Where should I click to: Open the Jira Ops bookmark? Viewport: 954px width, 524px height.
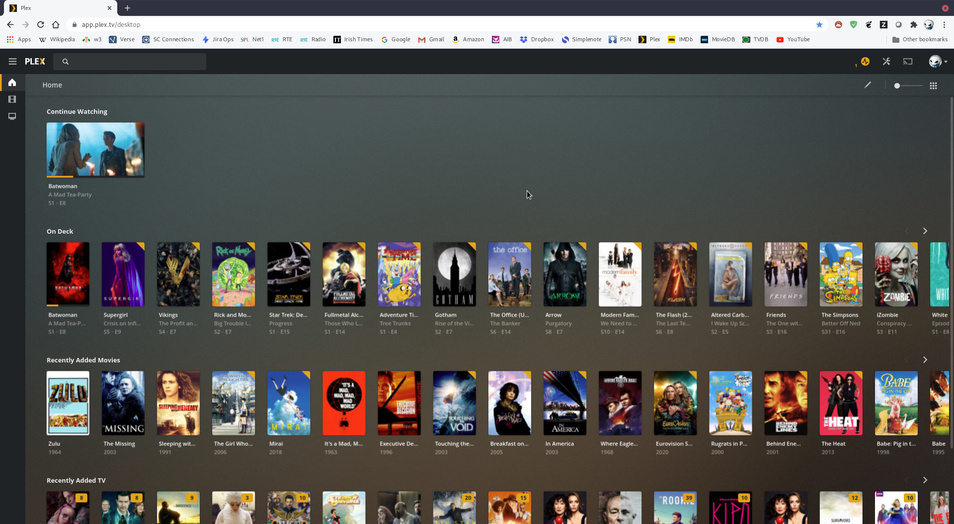click(x=218, y=39)
